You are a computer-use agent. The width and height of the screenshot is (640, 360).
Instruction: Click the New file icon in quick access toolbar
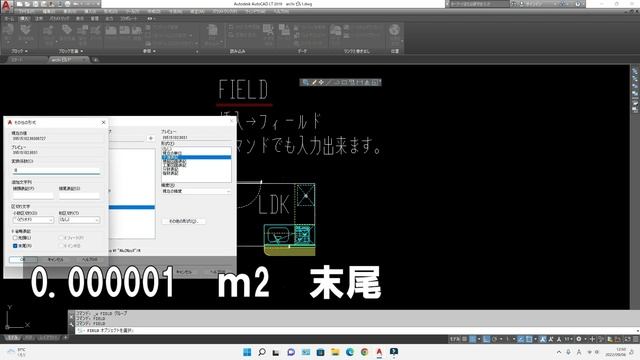(19, 4)
